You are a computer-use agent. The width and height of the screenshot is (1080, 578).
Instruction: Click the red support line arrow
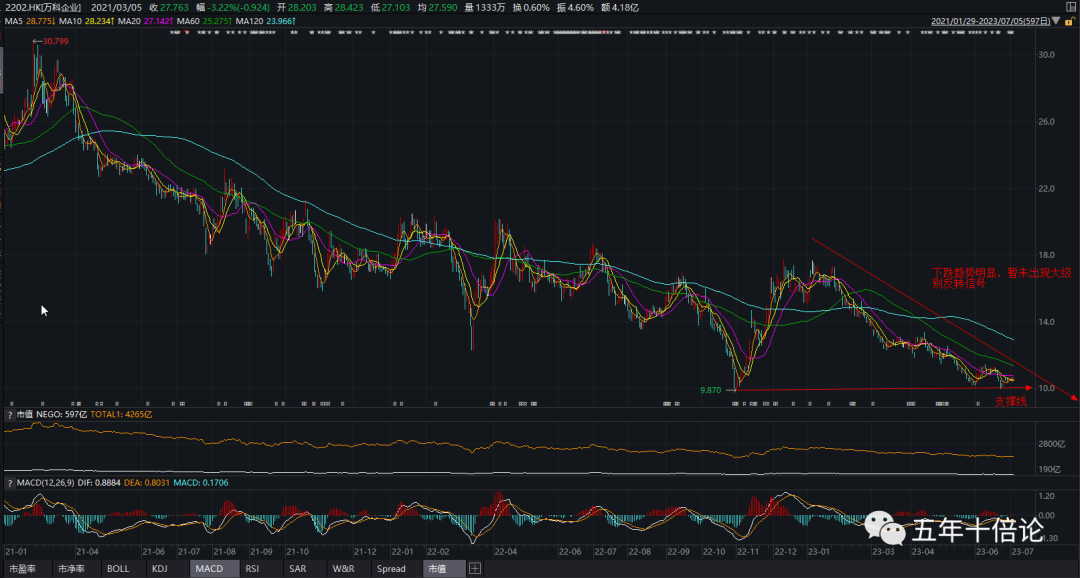pyautogui.click(x=1028, y=389)
